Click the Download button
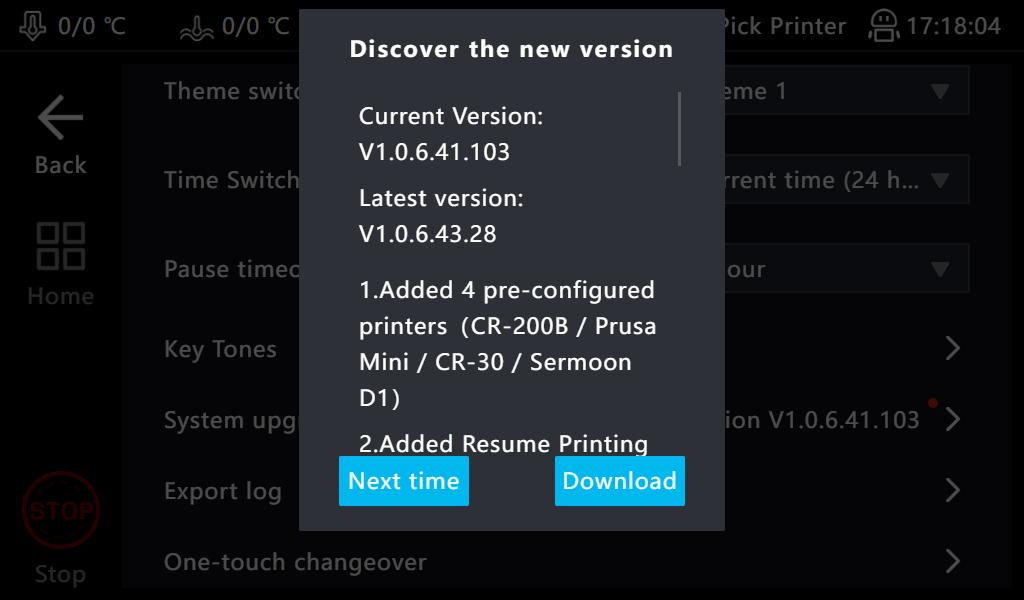 click(619, 481)
